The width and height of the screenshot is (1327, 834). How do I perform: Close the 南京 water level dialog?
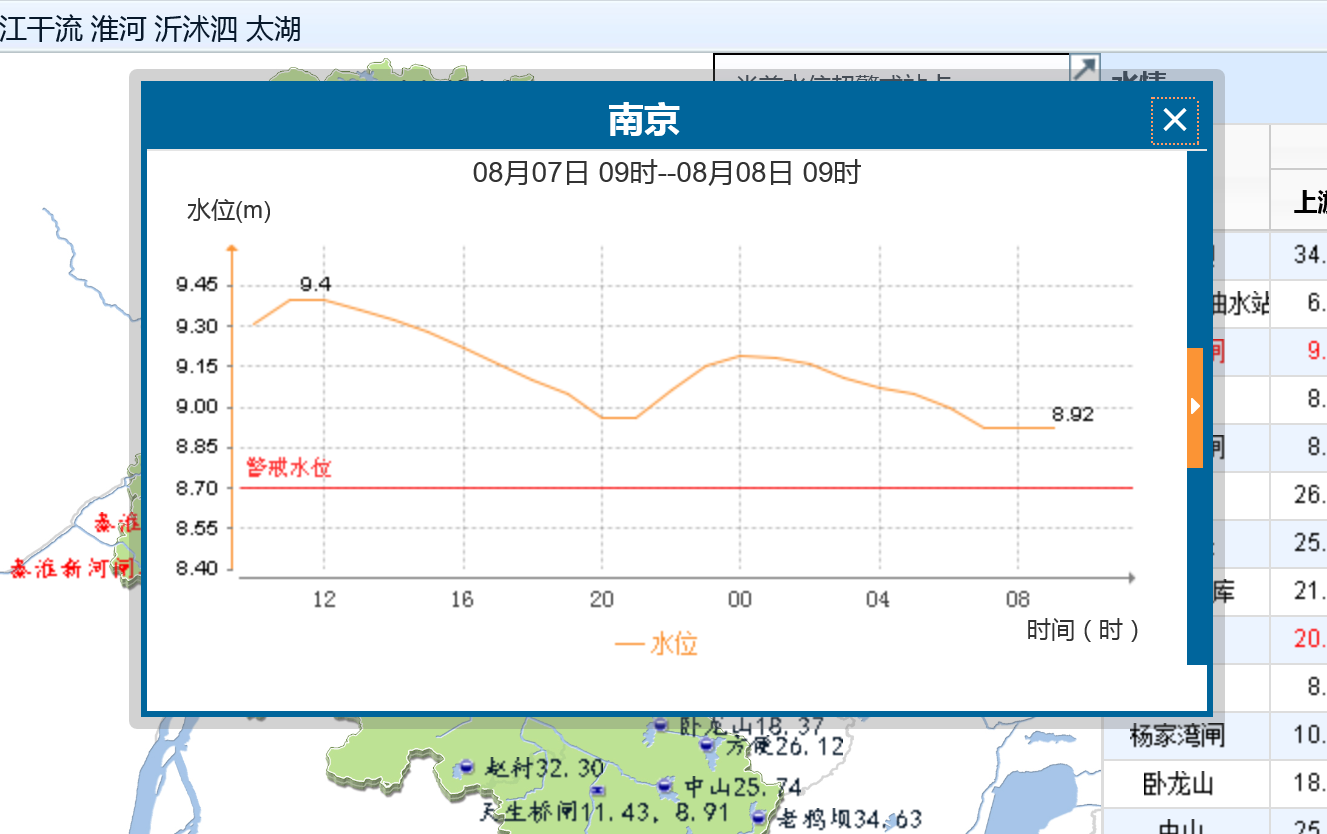[x=1175, y=120]
